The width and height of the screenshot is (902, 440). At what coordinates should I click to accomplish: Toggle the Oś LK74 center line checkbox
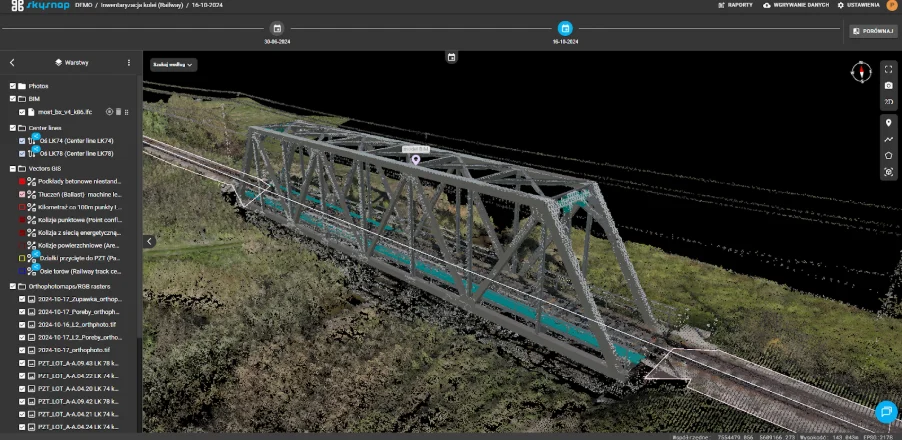point(22,141)
